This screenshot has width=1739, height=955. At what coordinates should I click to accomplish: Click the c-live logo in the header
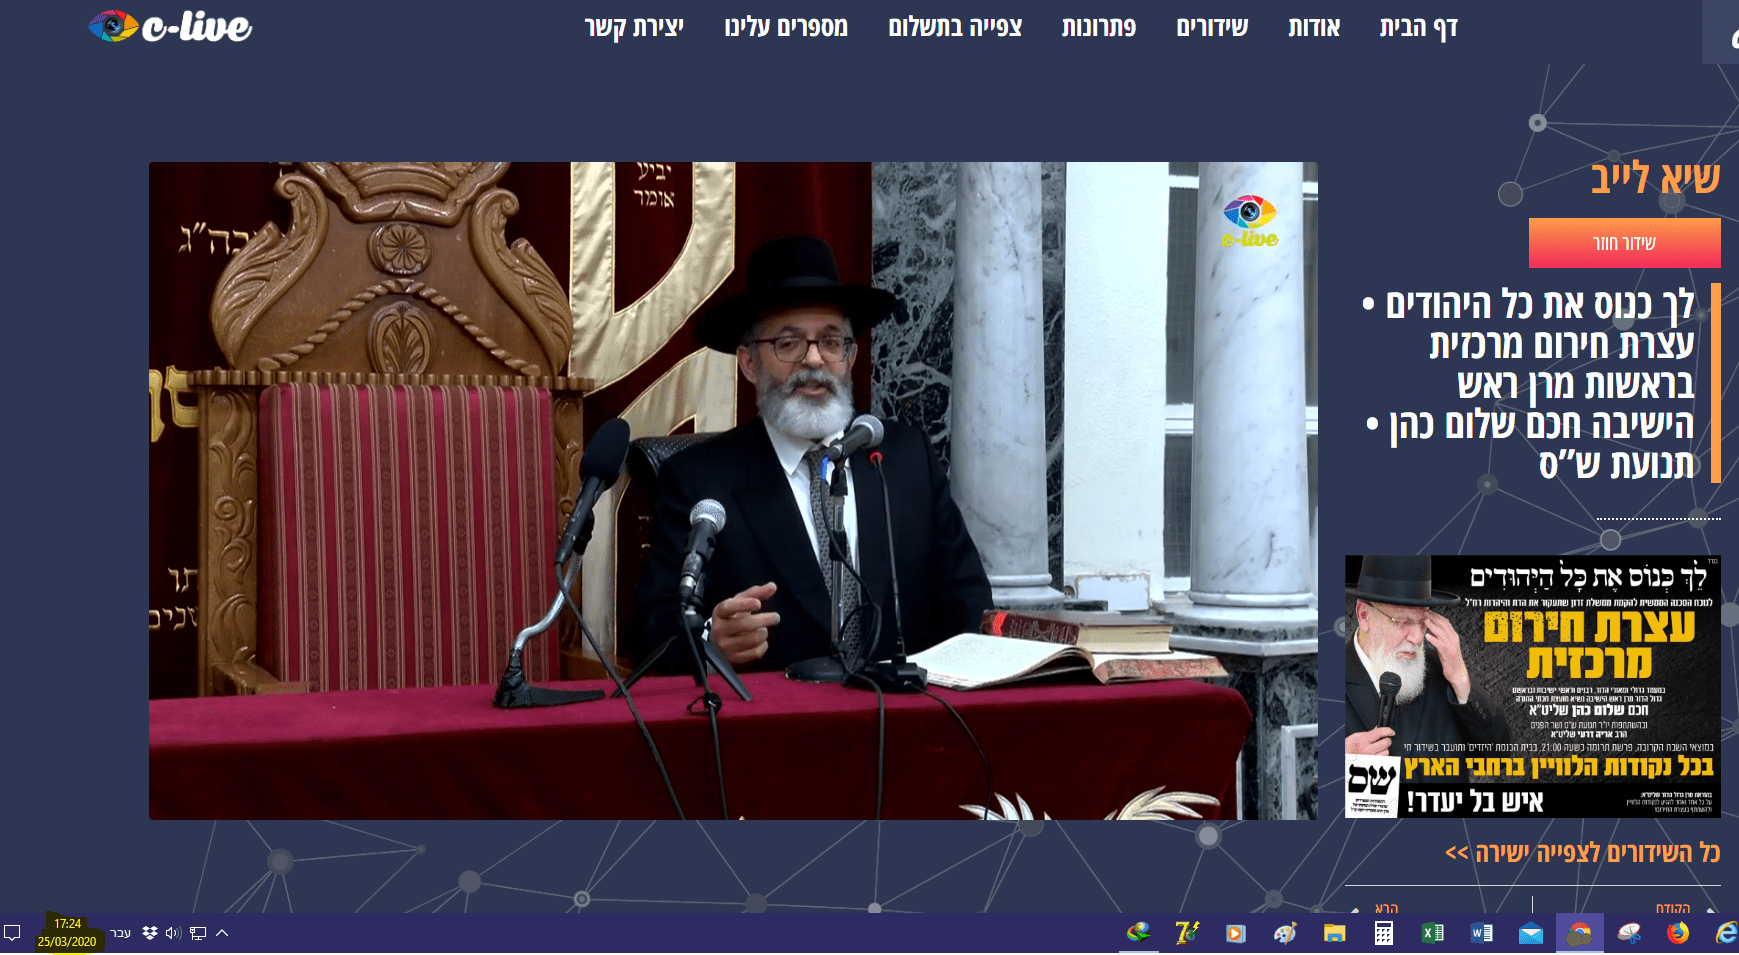coord(170,26)
